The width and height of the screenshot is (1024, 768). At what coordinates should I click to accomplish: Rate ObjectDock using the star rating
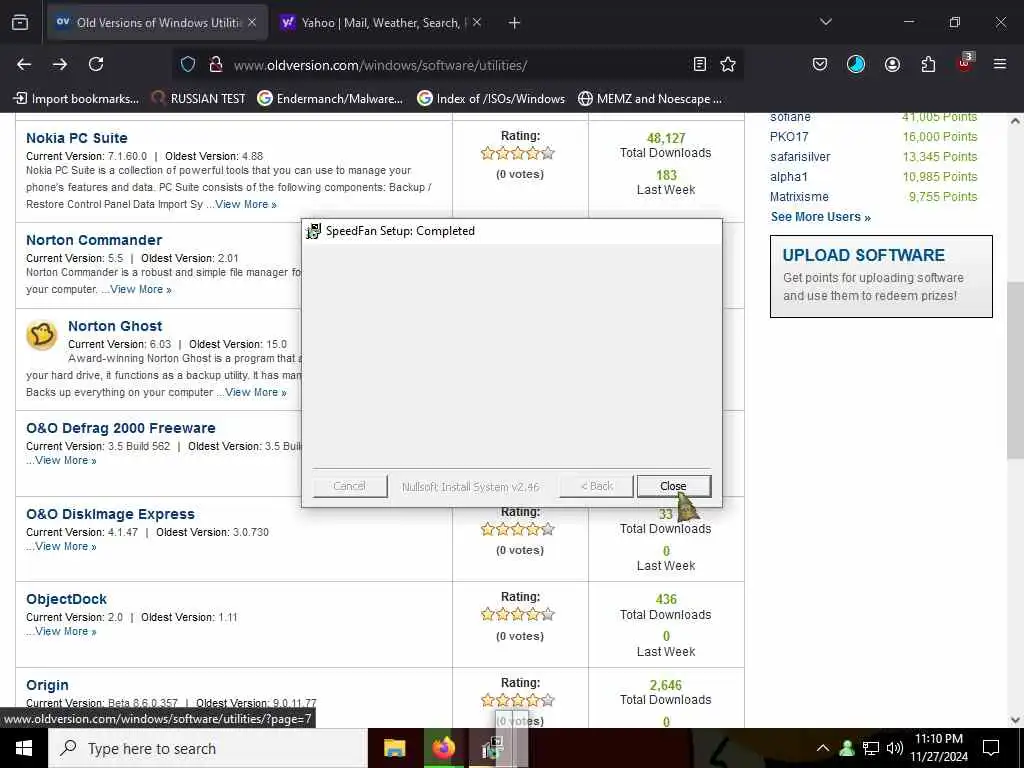tap(518, 615)
